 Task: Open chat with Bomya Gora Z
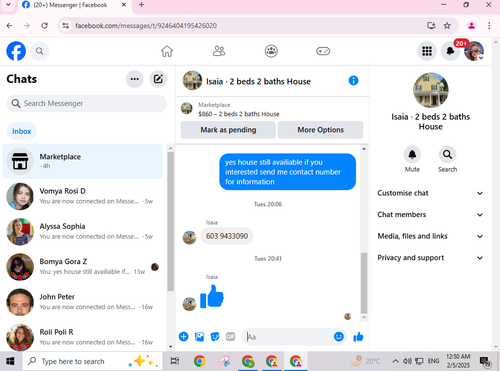pyautogui.click(x=82, y=267)
